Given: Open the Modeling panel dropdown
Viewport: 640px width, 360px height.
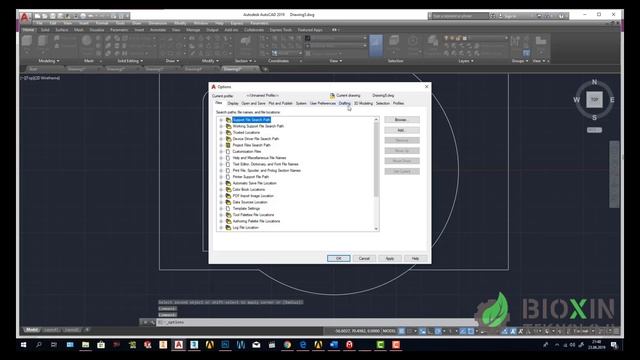Looking at the screenshot, I should click(x=49, y=61).
